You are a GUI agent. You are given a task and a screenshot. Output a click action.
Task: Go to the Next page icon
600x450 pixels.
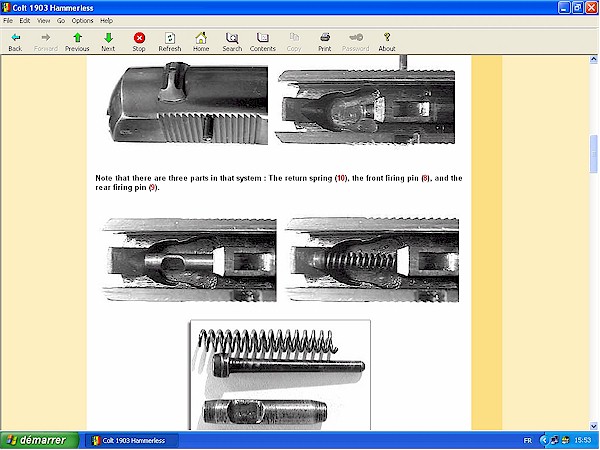click(108, 38)
